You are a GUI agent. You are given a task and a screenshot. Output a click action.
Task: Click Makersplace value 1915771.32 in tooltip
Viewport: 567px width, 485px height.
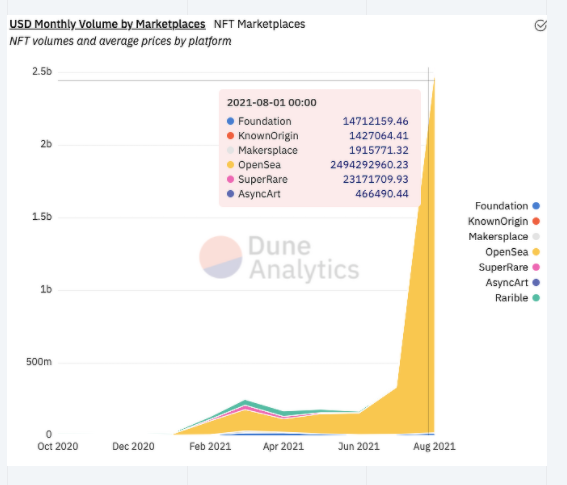pos(379,150)
